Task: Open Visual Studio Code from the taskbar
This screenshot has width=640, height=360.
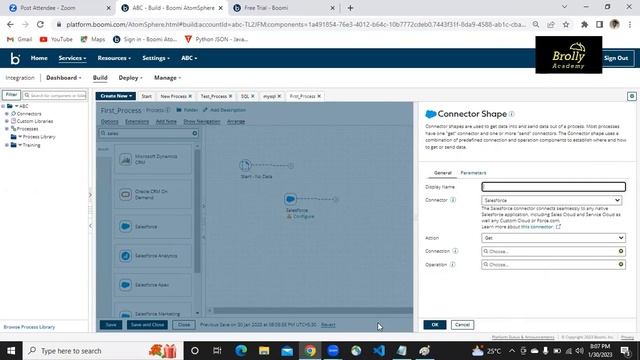Action: tap(379, 351)
